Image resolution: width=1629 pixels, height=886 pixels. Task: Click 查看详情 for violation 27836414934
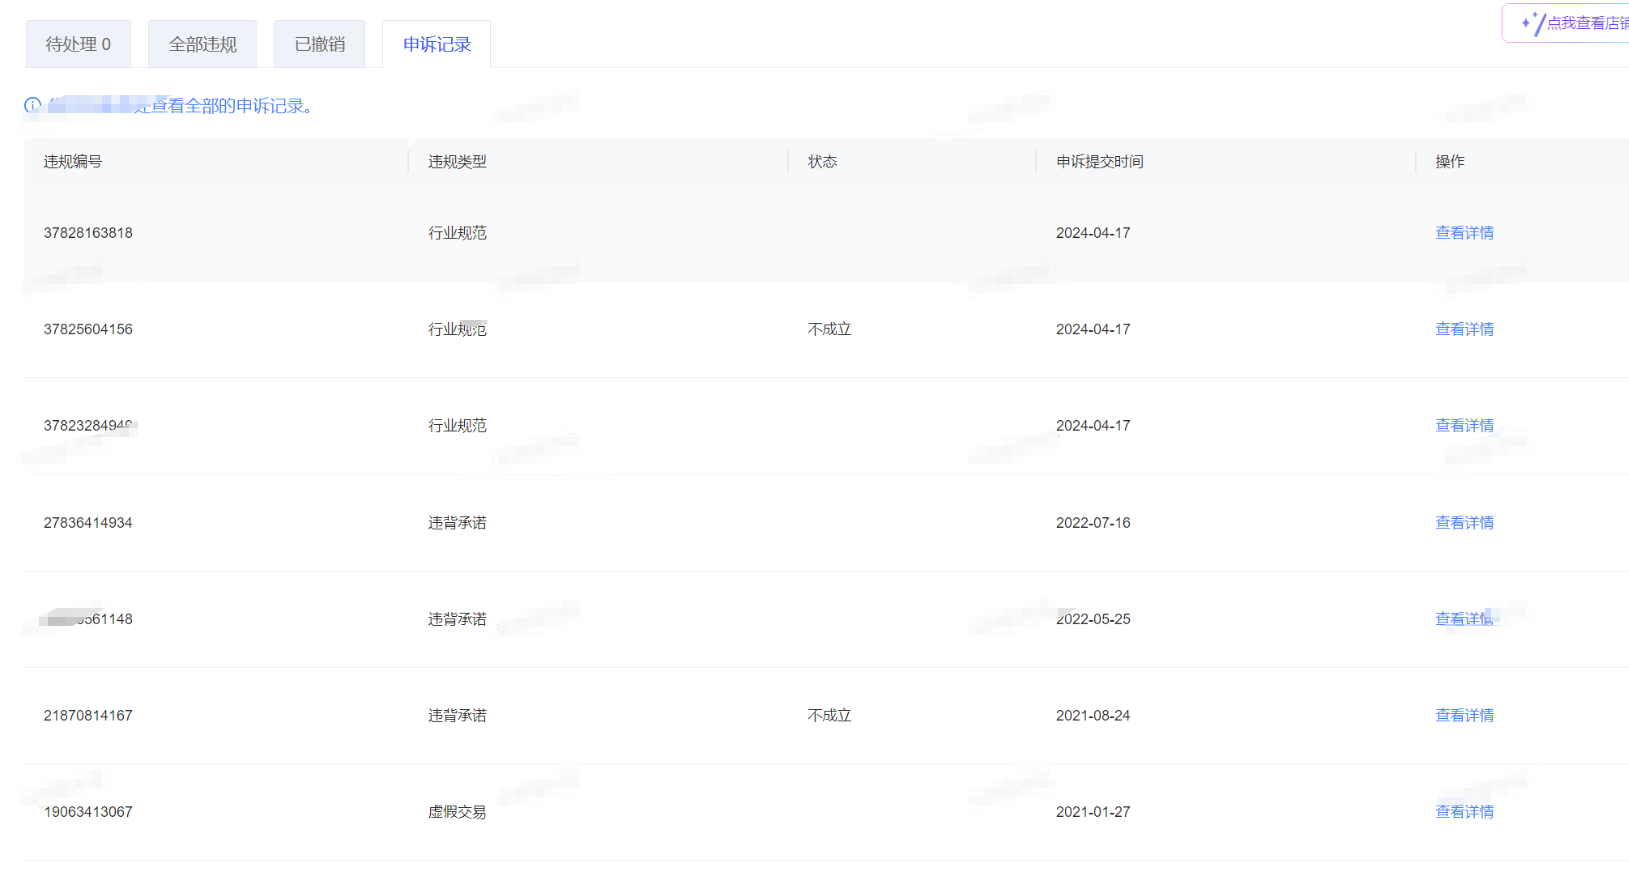point(1464,523)
